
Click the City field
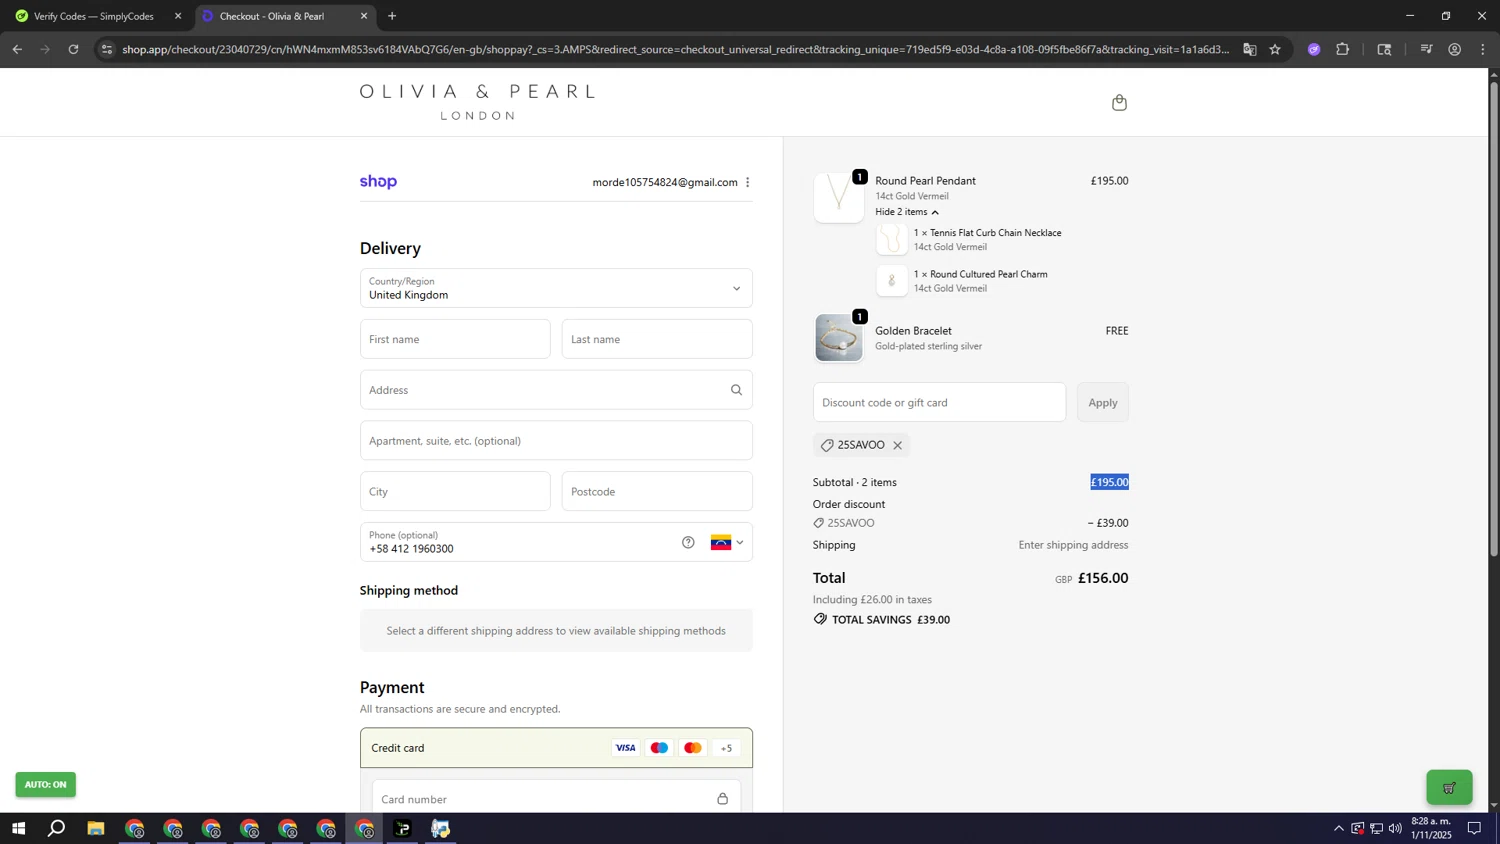pos(455,492)
